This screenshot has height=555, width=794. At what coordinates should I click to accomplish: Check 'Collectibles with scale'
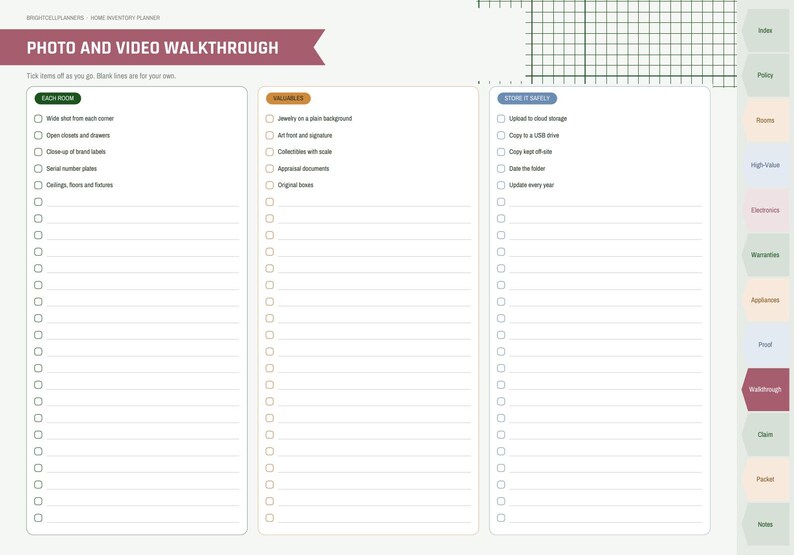(269, 152)
